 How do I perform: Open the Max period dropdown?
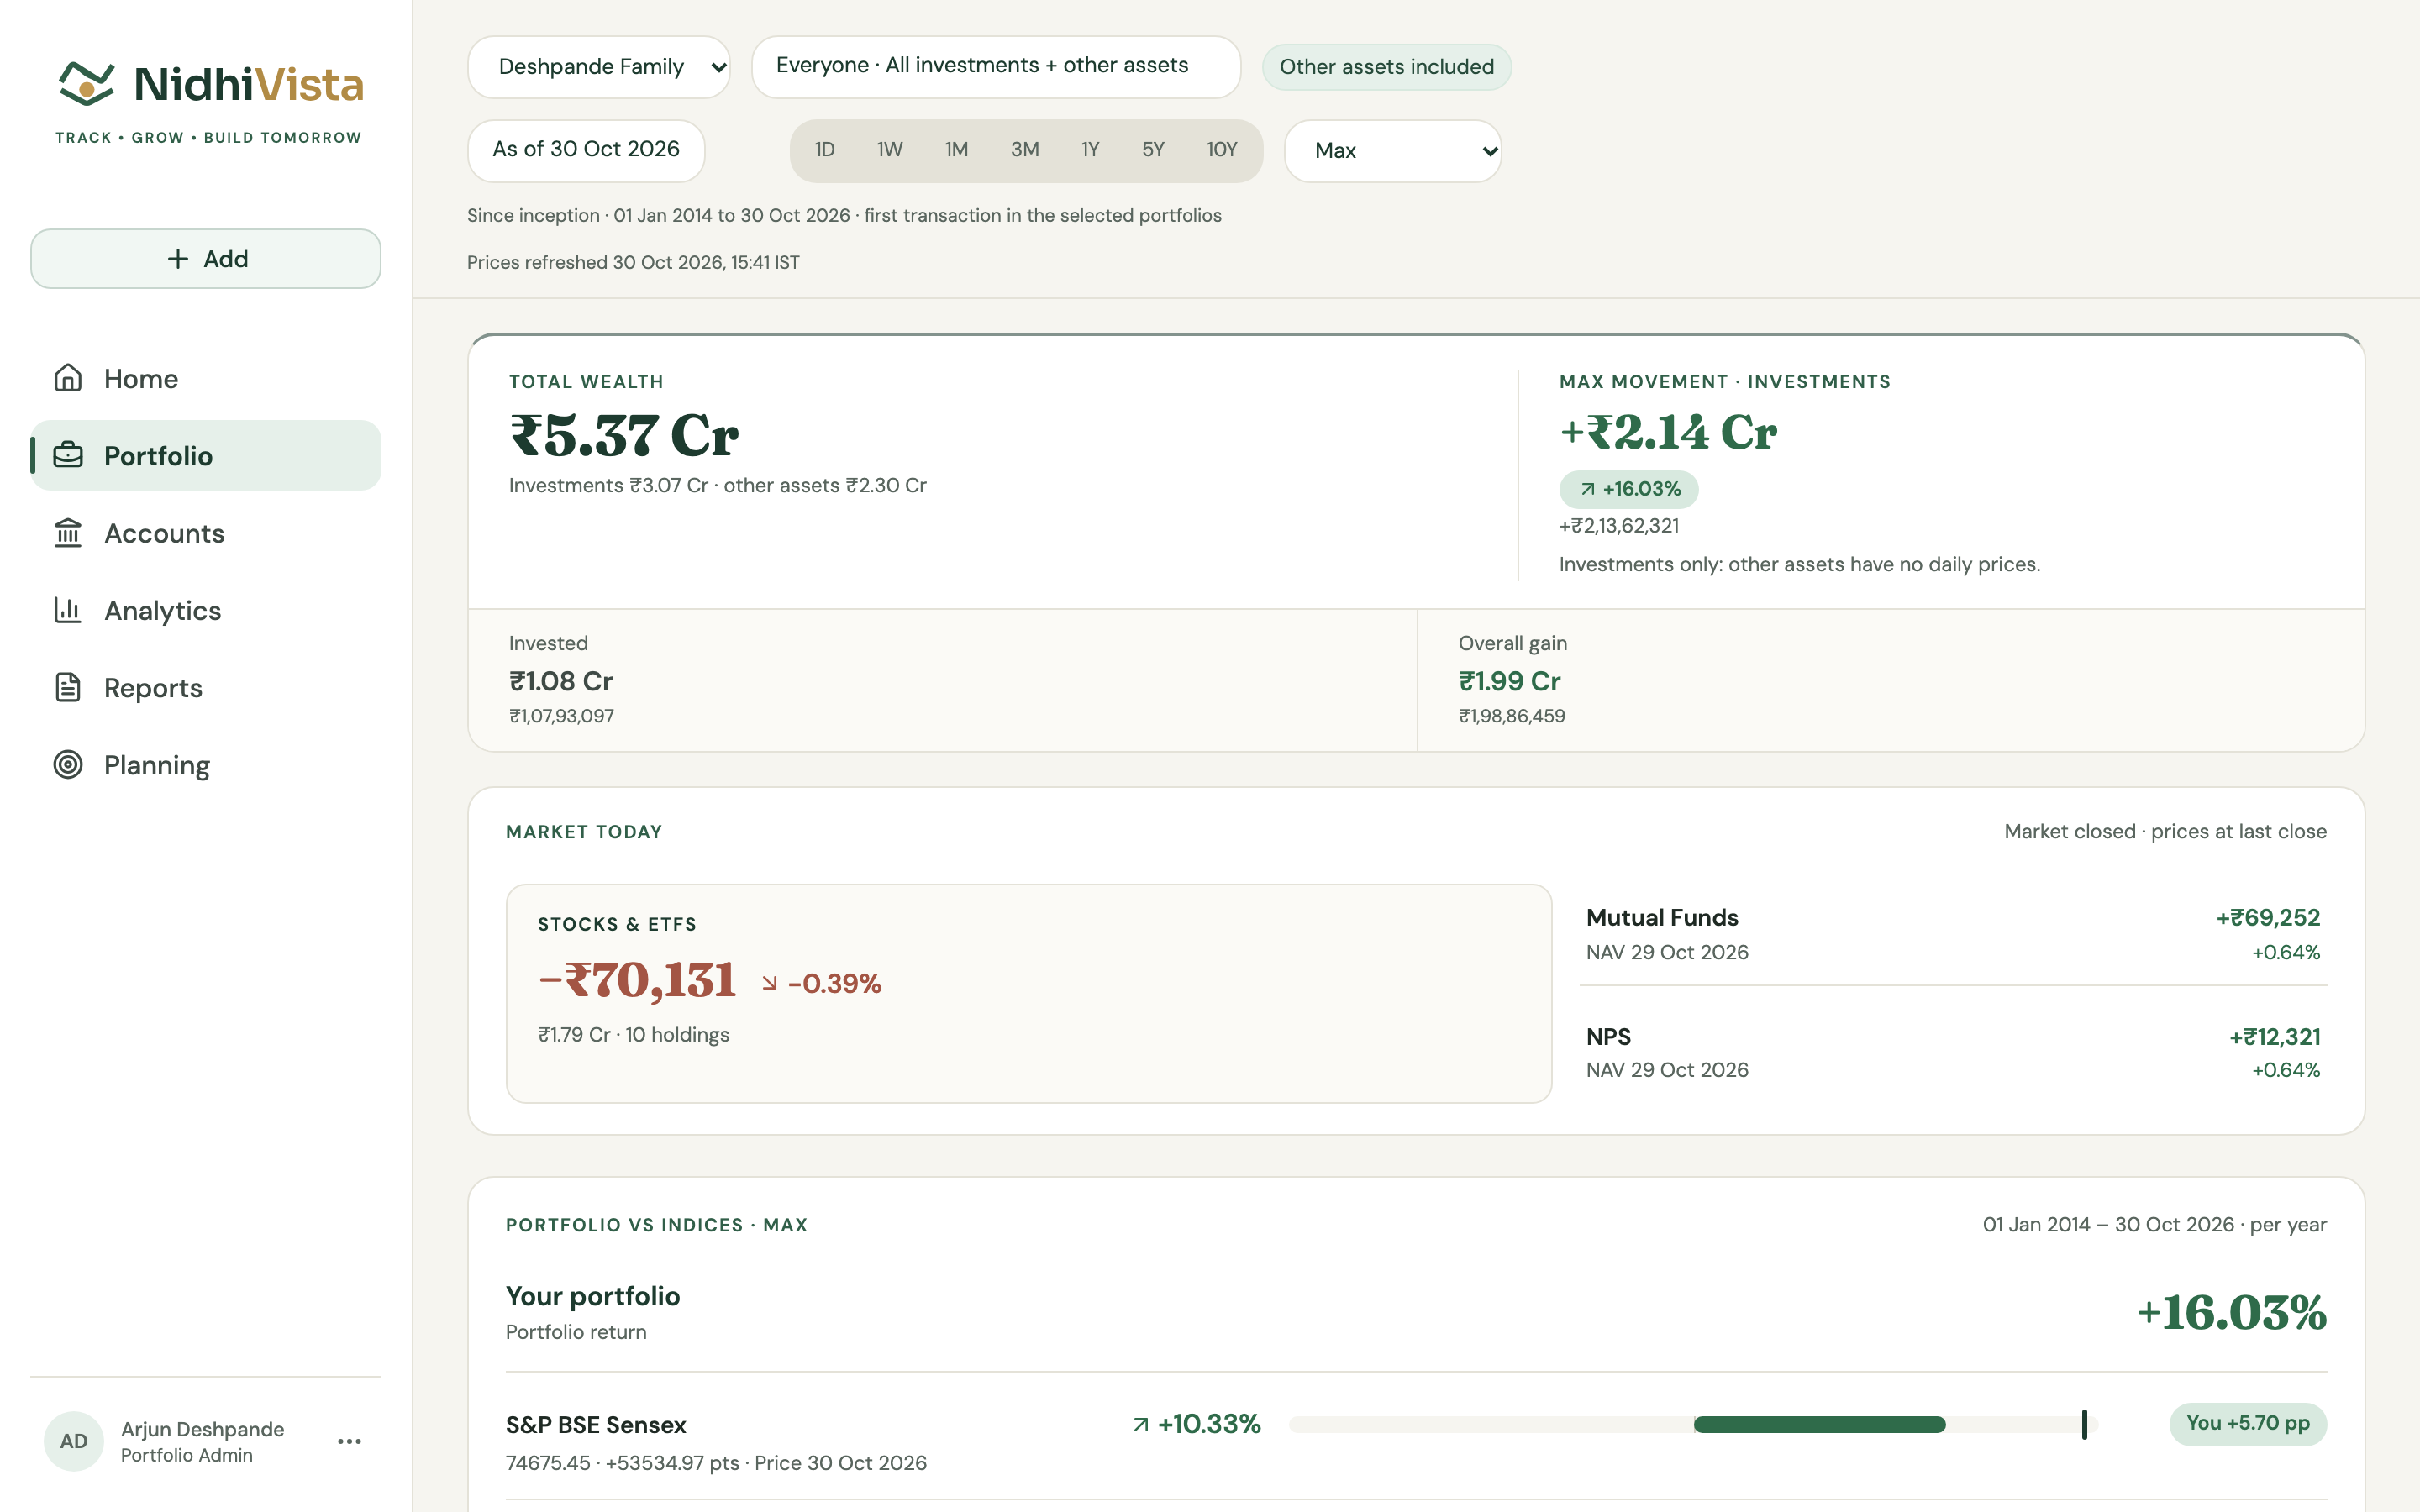coord(1393,151)
